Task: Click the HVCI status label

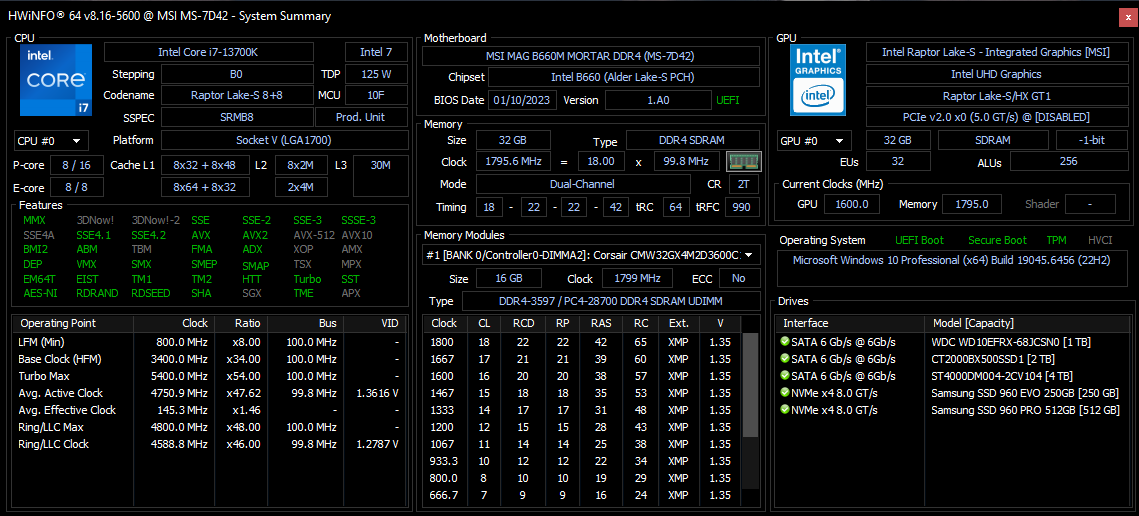Action: [x=1100, y=240]
